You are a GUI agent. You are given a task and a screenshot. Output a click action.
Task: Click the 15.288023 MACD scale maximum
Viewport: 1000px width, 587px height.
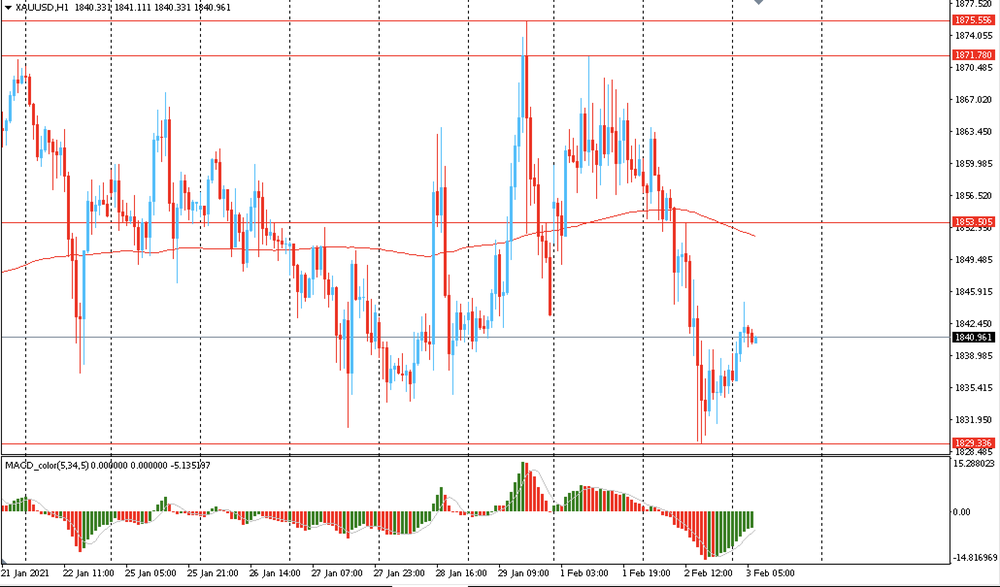point(972,464)
